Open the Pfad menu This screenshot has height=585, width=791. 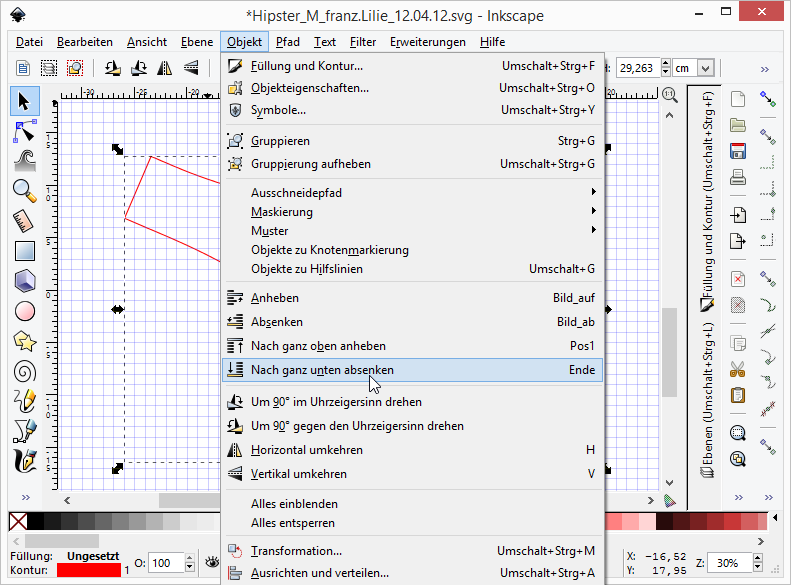click(x=287, y=42)
